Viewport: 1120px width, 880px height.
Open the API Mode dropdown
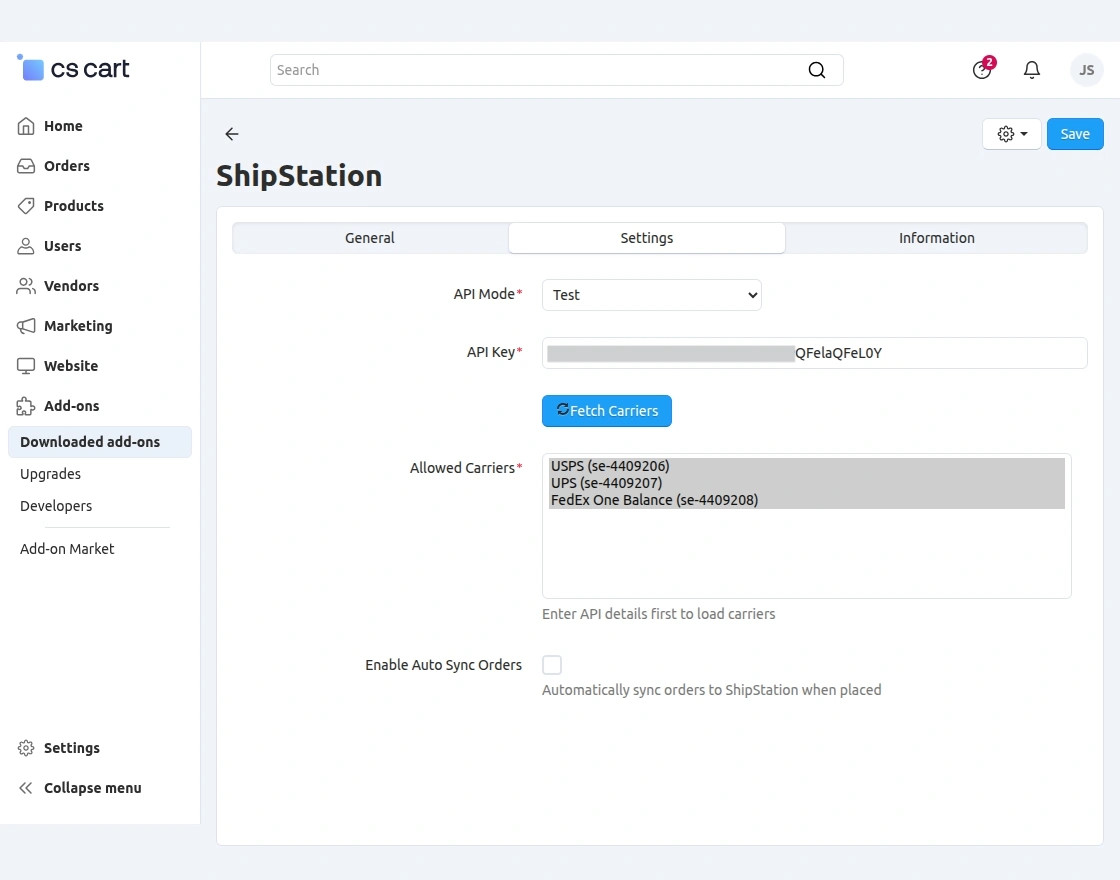point(651,295)
